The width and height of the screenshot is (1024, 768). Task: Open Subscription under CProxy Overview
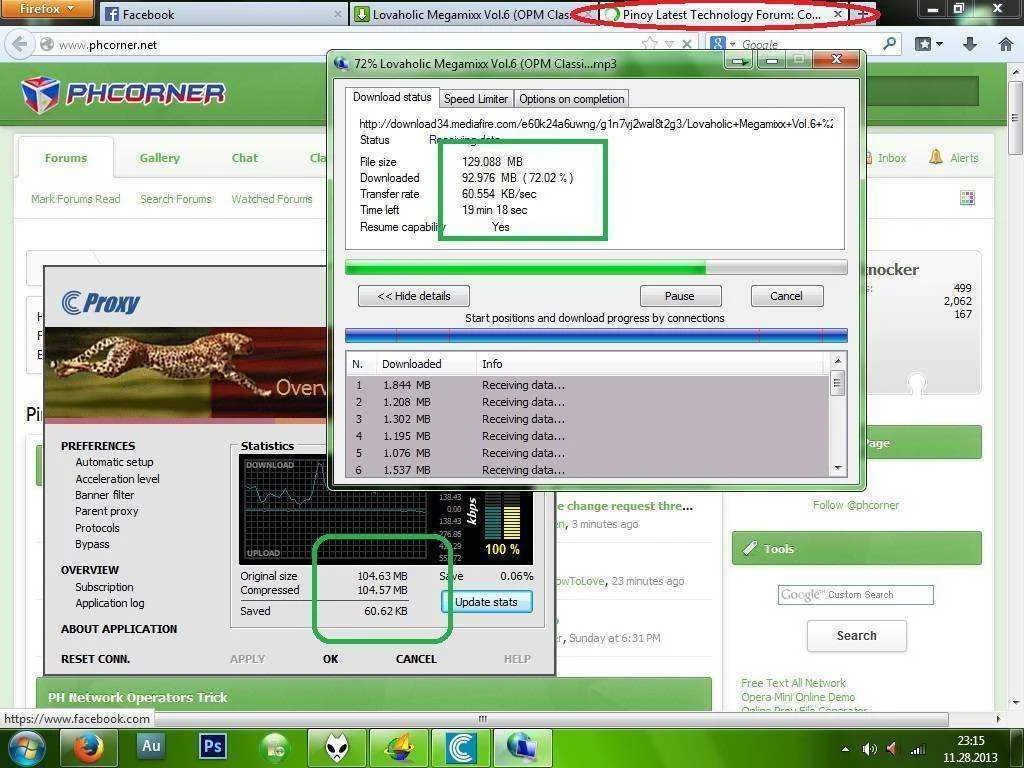point(104,587)
